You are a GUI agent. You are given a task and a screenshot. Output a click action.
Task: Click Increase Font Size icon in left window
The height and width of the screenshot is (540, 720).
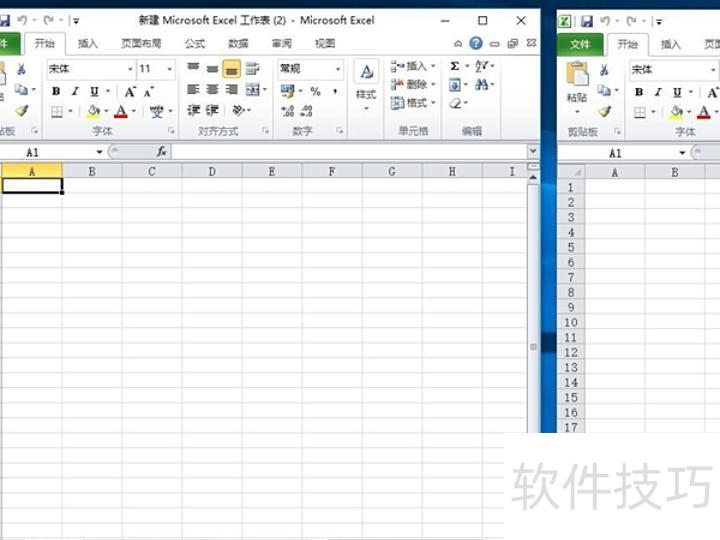(x=130, y=91)
